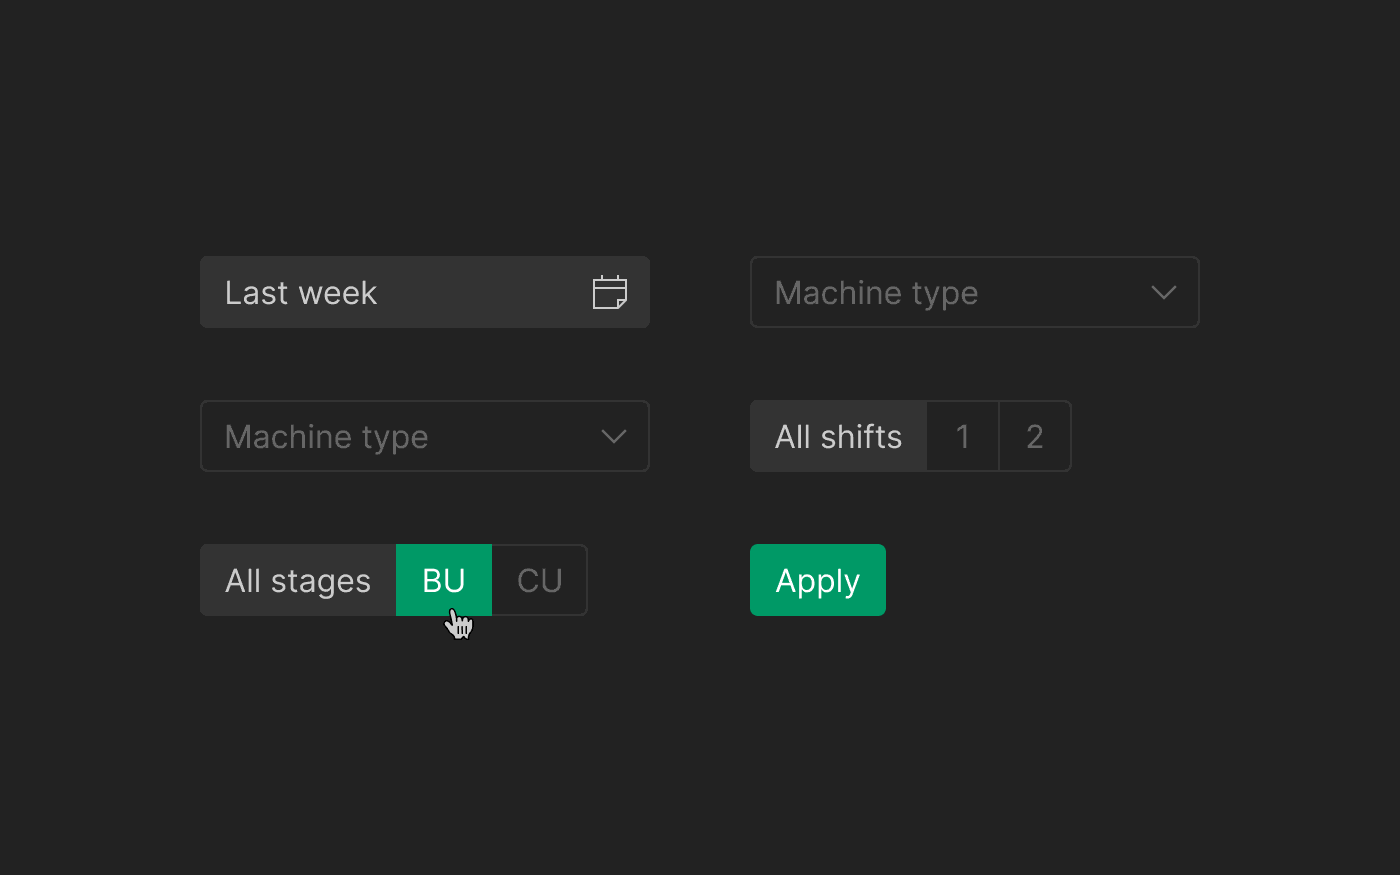Pick the number 1 in the shifts selector
This screenshot has width=1400, height=875.
962,436
